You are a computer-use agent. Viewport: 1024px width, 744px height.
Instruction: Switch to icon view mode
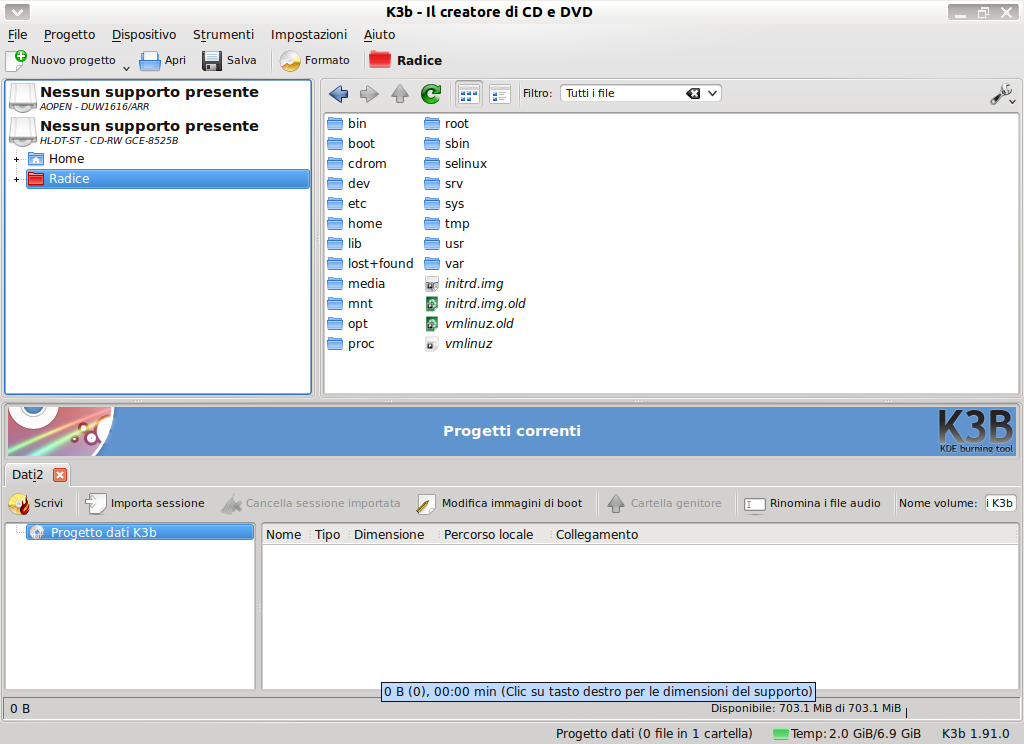(x=469, y=94)
